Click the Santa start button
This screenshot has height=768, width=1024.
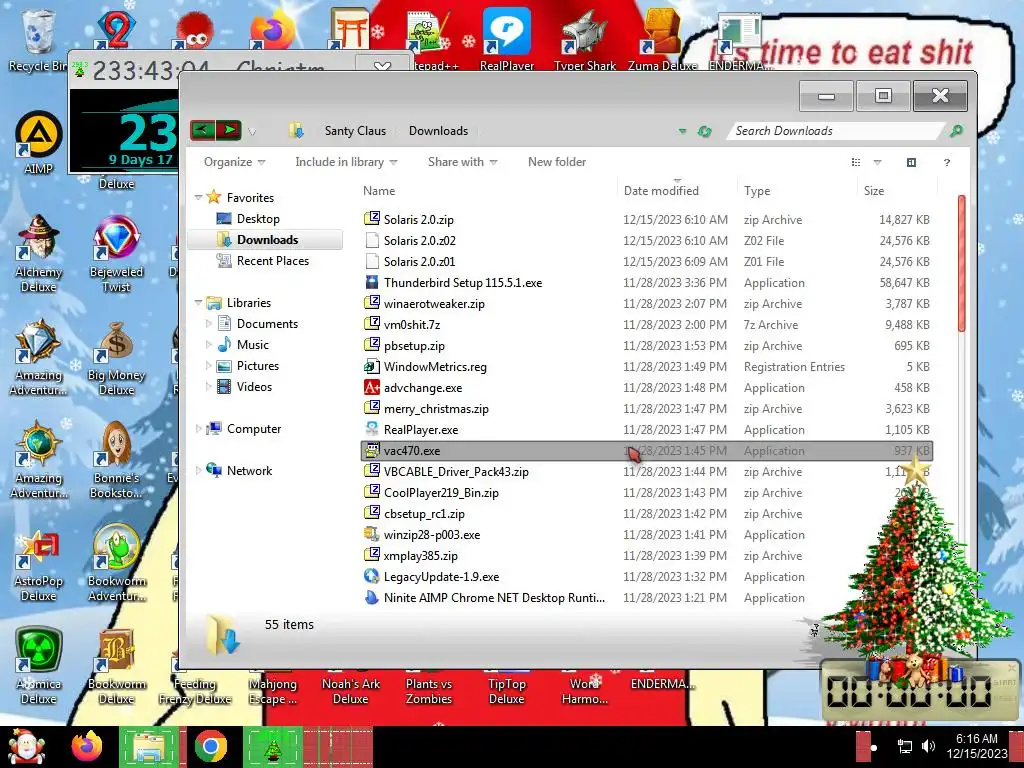[x=25, y=747]
